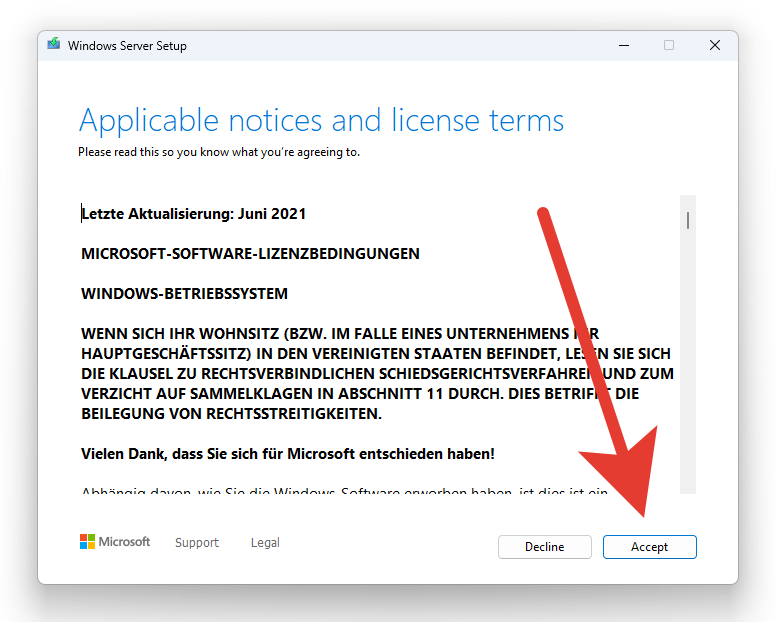
Task: Click 'Please read this so you know' subtitle
Action: 219,152
